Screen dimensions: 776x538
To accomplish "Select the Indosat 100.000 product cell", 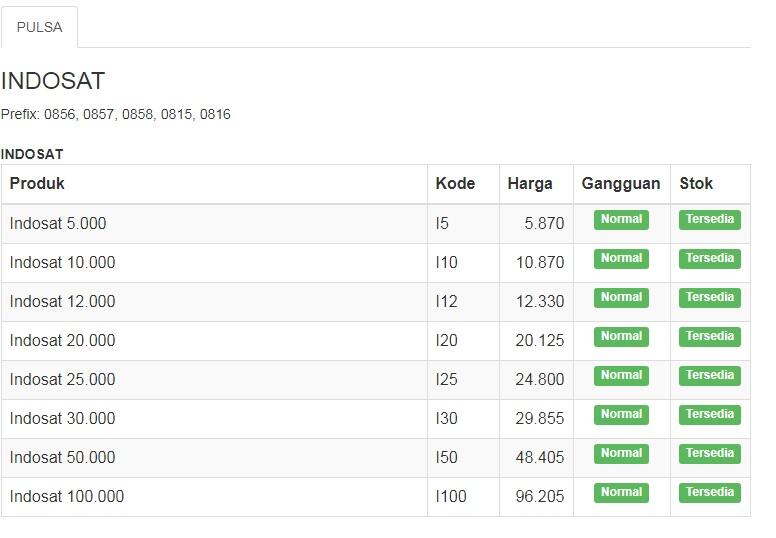I will [214, 497].
